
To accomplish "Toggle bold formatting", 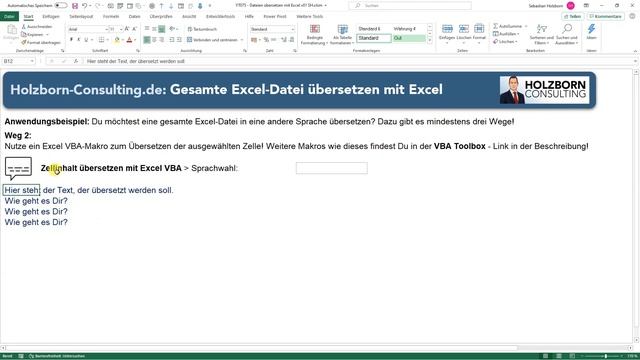I will [71, 40].
